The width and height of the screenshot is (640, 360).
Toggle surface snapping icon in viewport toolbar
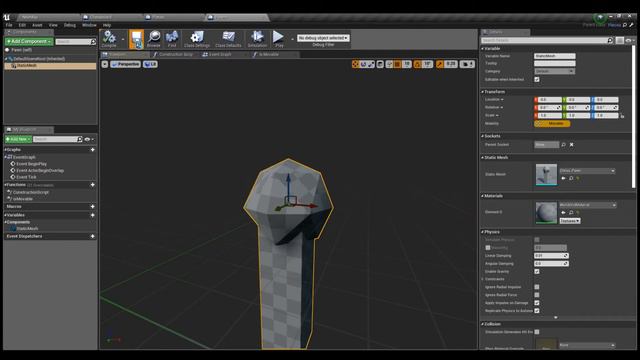(389, 64)
